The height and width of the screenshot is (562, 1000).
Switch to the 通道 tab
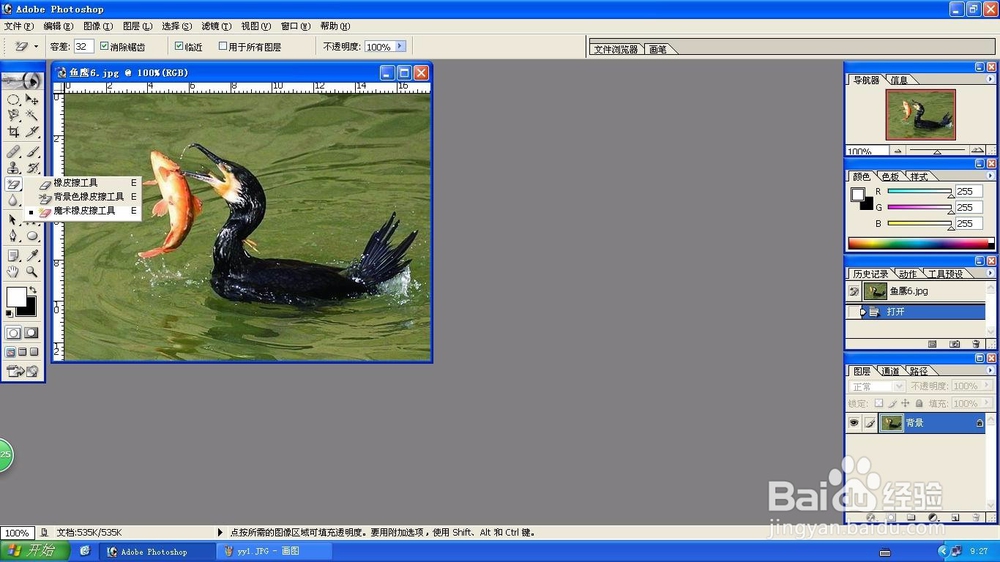point(890,371)
